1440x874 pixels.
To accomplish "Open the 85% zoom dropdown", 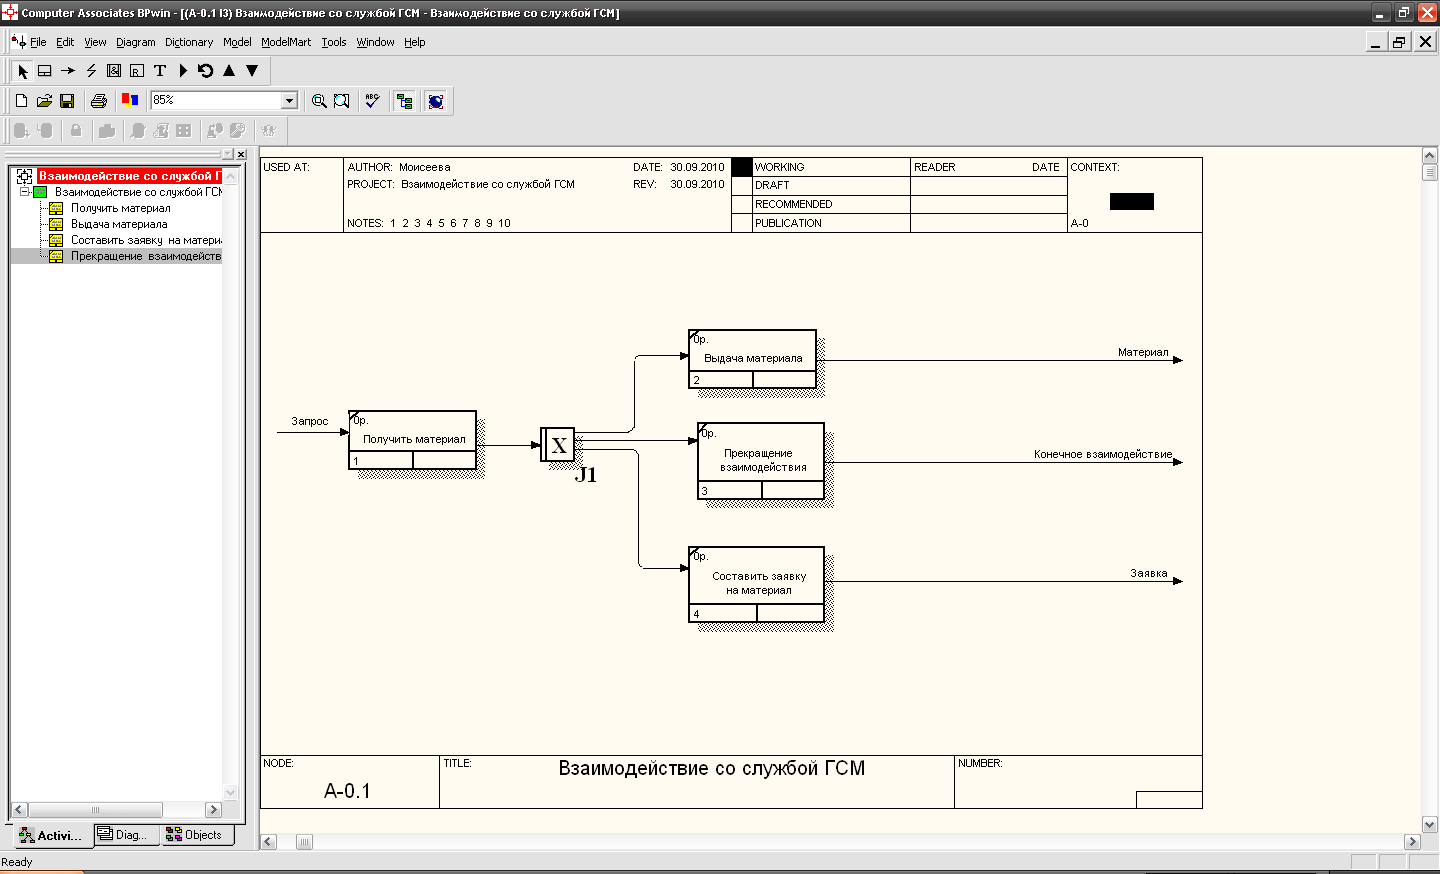I will click(x=289, y=100).
